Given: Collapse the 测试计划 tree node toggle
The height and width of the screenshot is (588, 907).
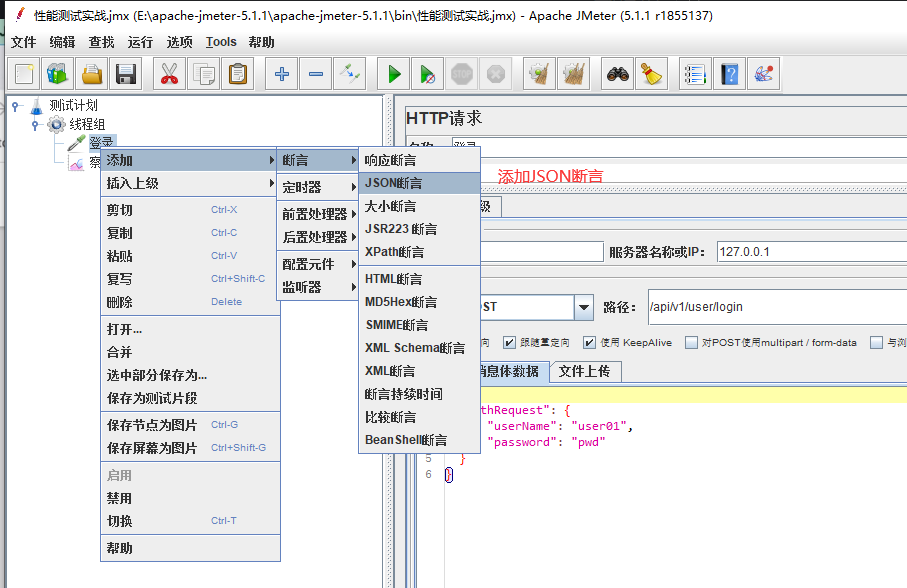Looking at the screenshot, I should pyautogui.click(x=16, y=106).
